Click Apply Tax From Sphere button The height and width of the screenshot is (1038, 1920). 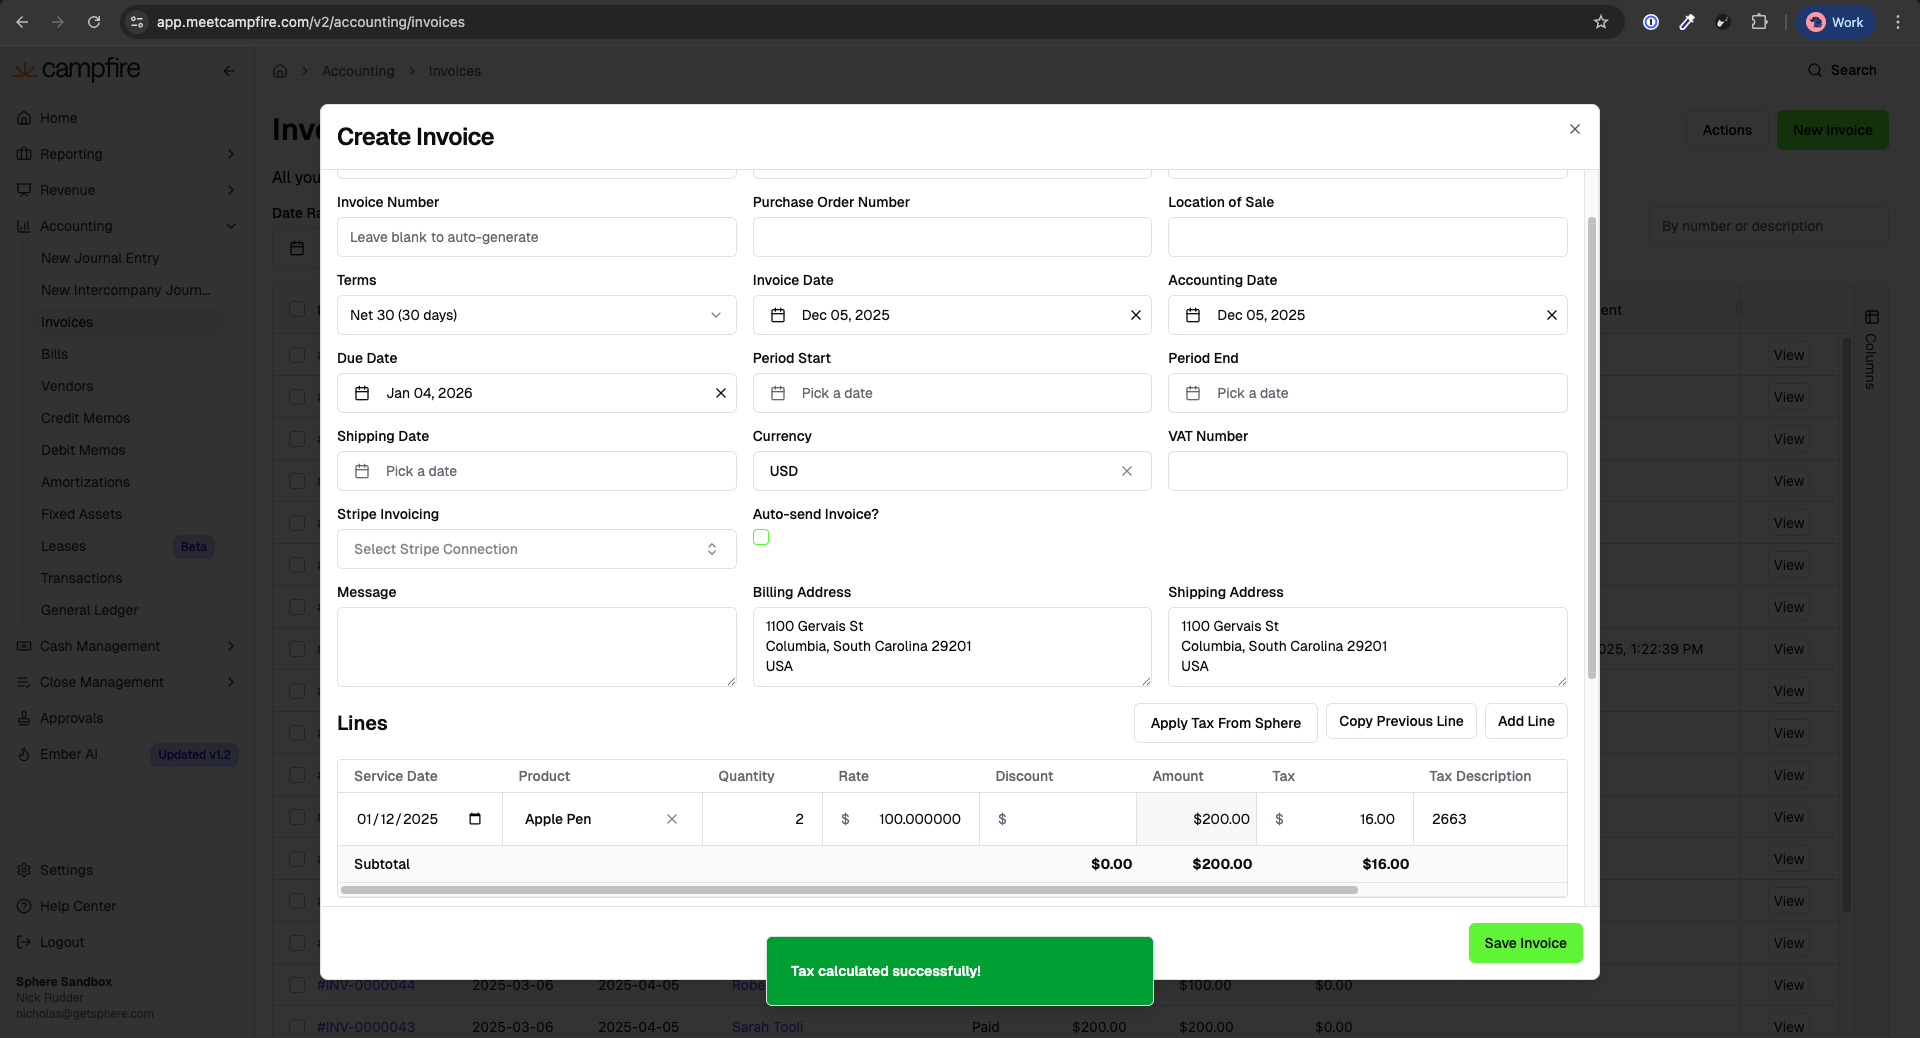1225,723
